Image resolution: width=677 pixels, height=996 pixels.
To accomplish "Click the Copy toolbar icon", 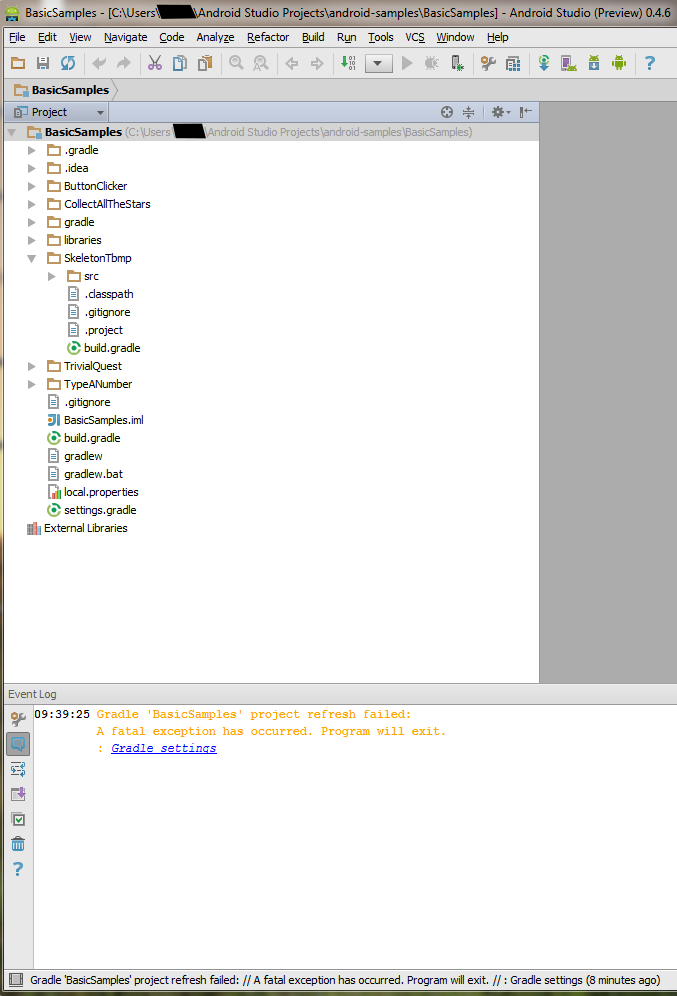I will pyautogui.click(x=180, y=63).
